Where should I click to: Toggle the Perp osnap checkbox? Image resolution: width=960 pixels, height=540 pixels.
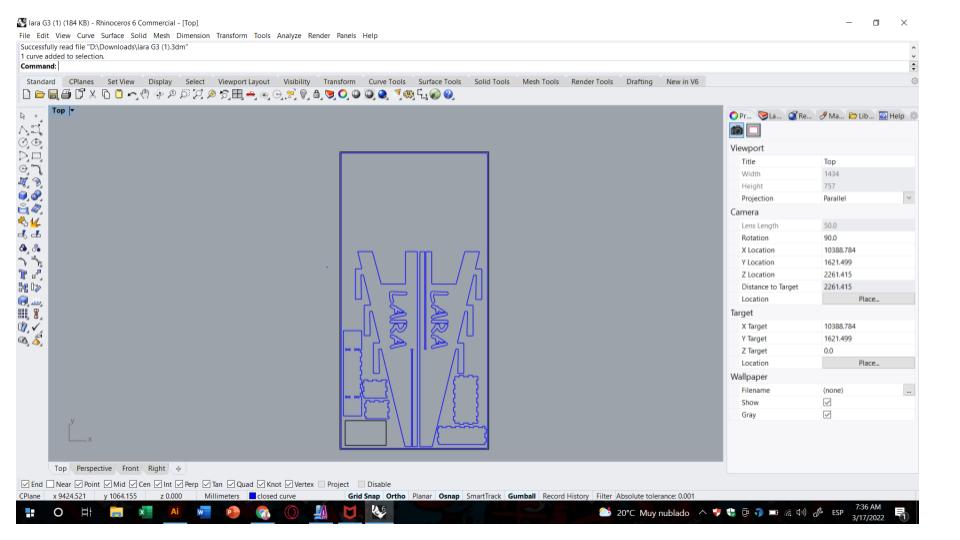click(x=179, y=484)
